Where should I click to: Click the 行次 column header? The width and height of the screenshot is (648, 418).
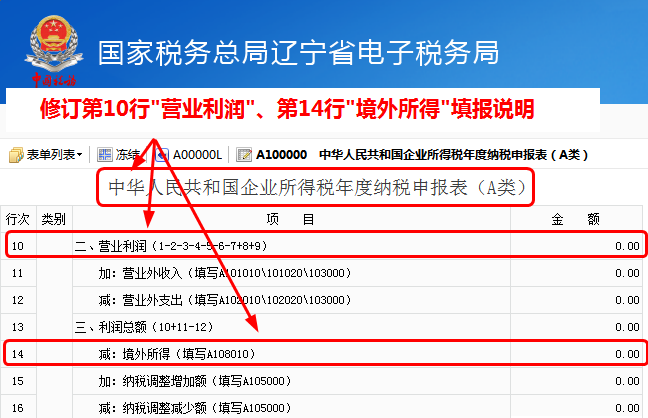[18, 219]
